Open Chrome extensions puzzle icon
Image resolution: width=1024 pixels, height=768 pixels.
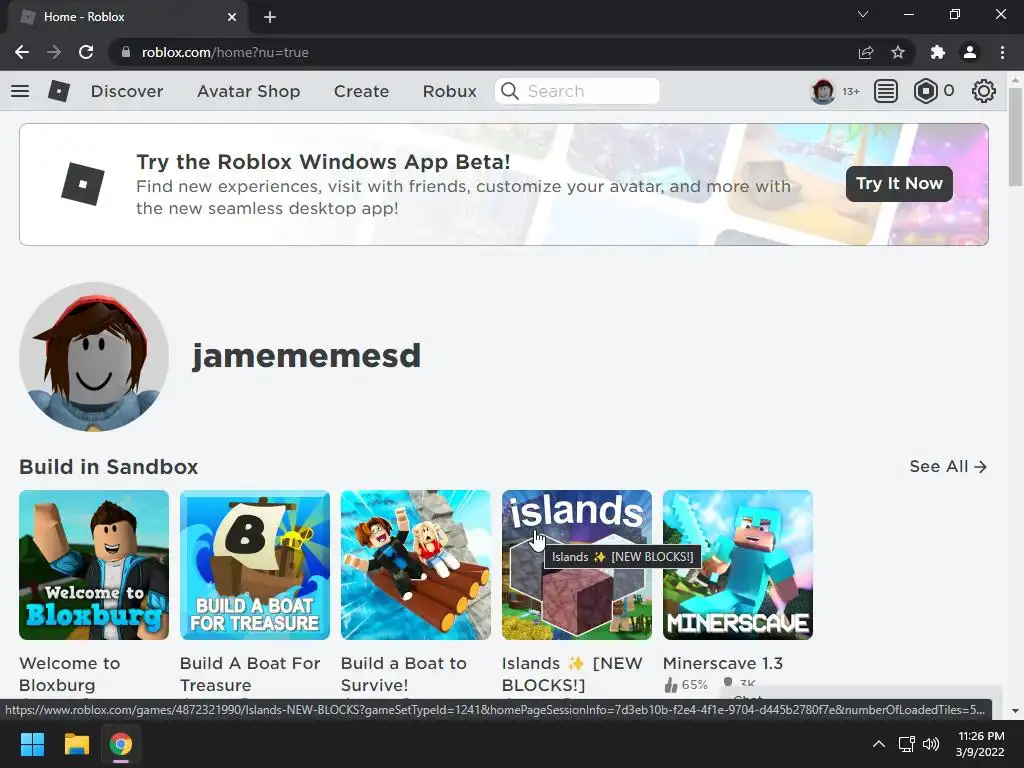938,52
